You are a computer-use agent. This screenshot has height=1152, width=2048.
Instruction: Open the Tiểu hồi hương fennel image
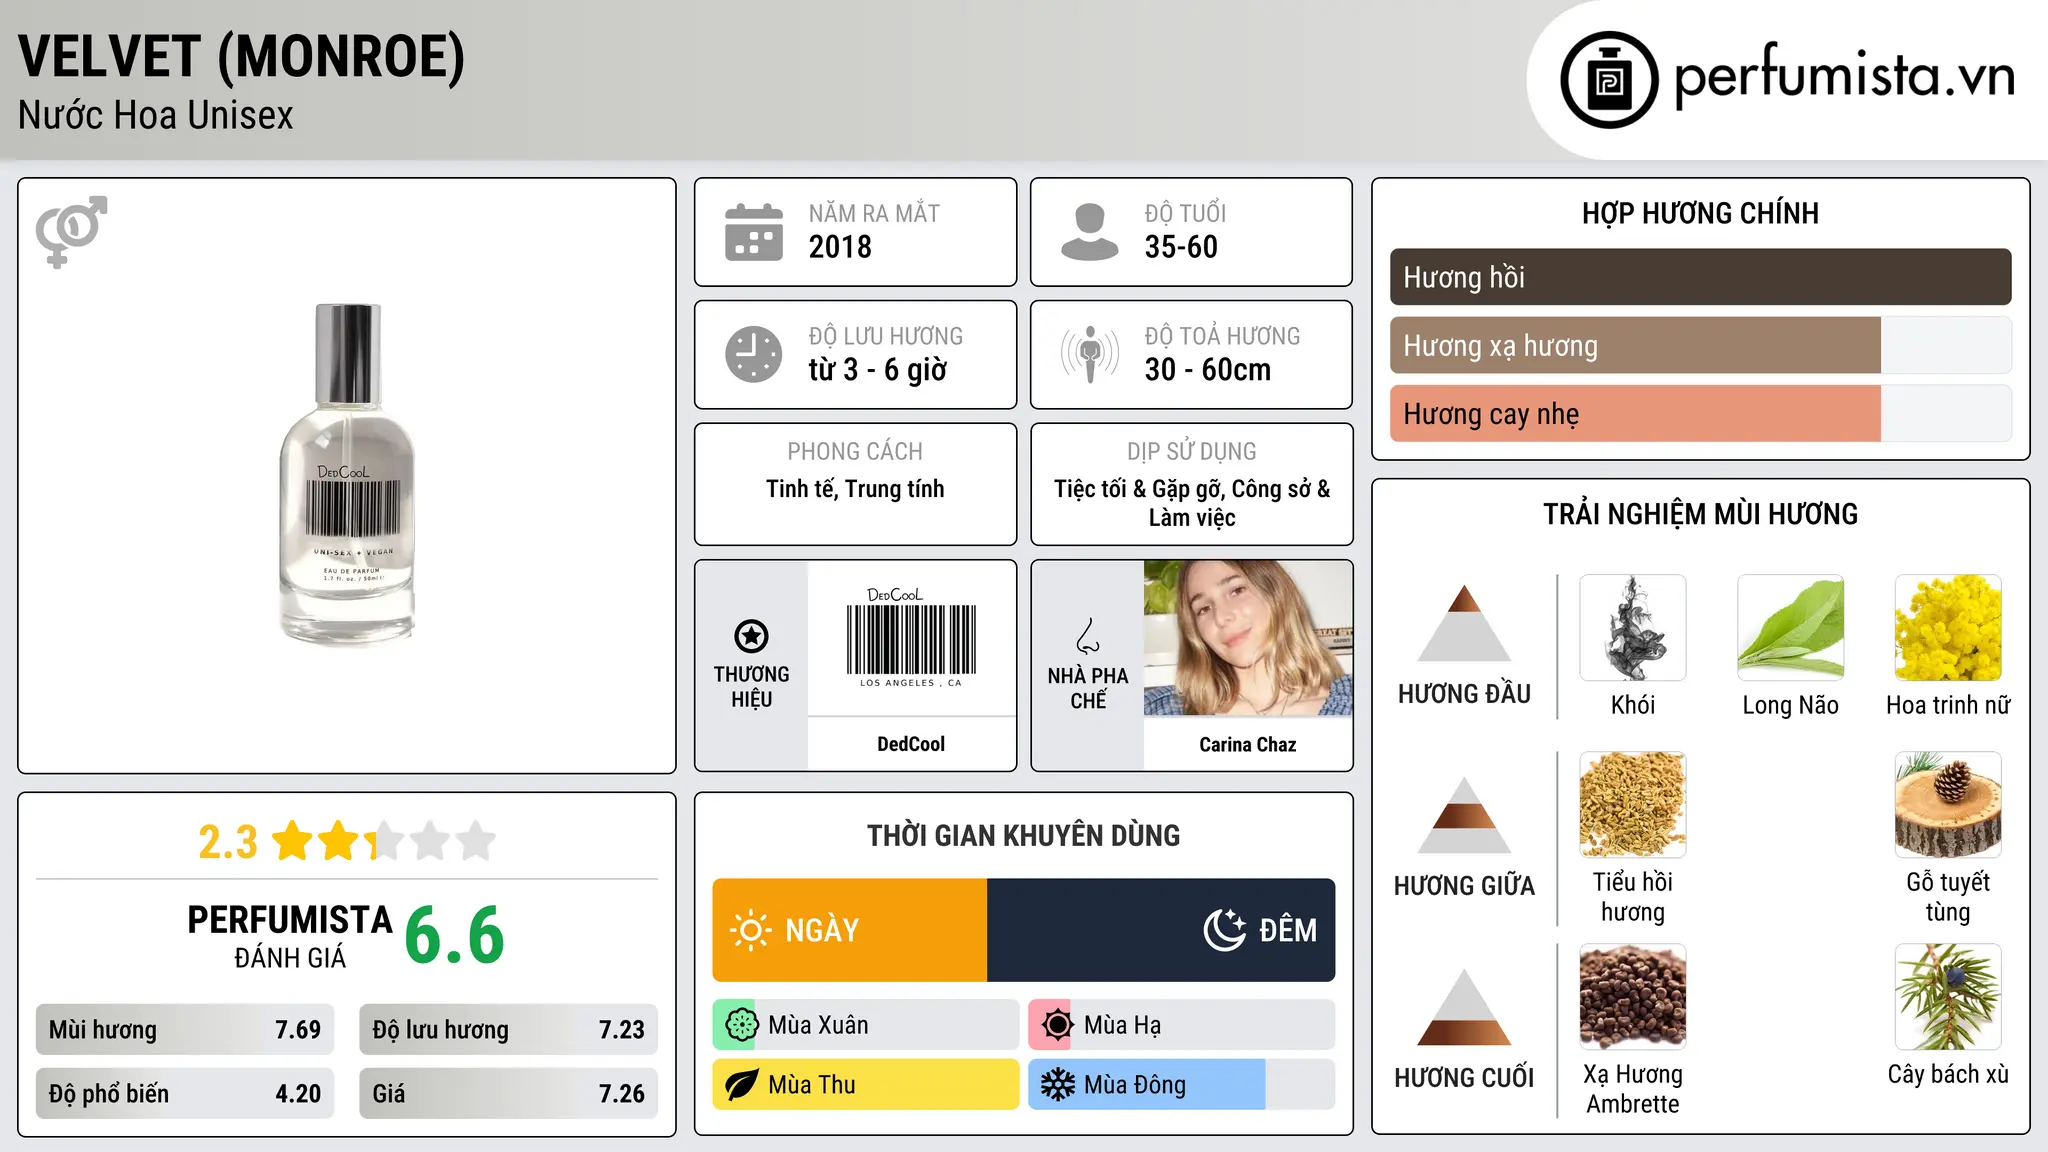(1633, 805)
